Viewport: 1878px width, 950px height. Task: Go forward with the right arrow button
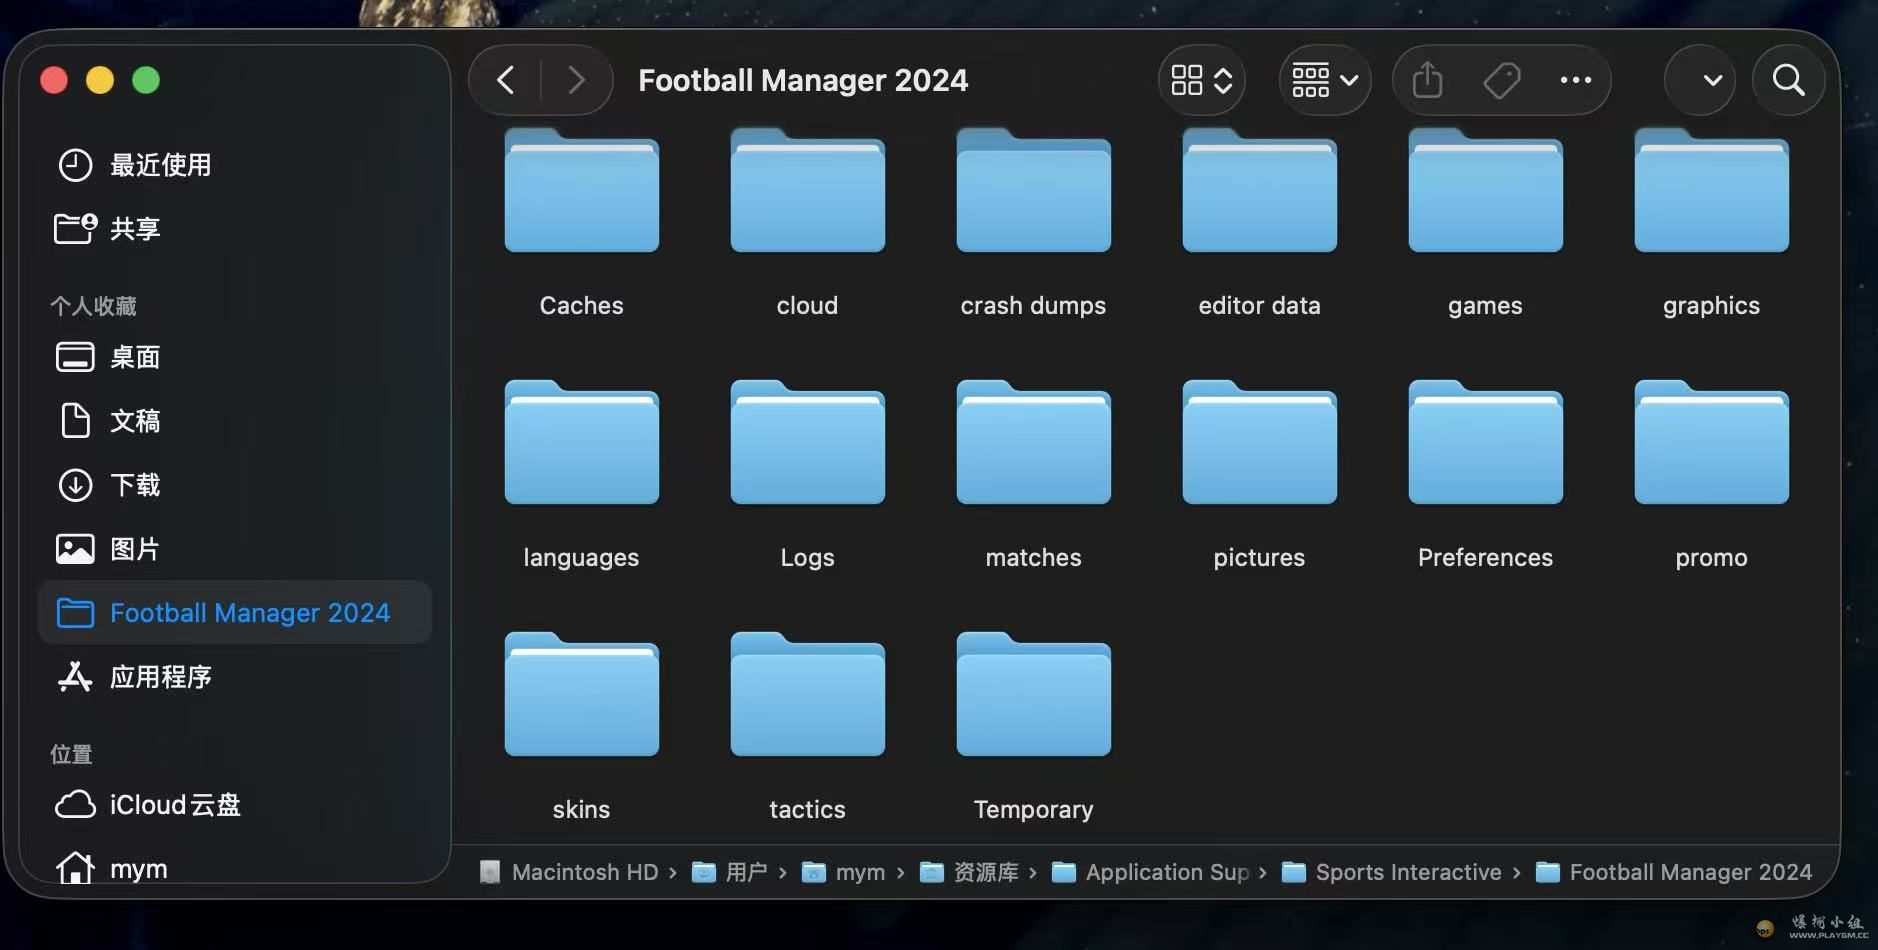pyautogui.click(x=576, y=80)
